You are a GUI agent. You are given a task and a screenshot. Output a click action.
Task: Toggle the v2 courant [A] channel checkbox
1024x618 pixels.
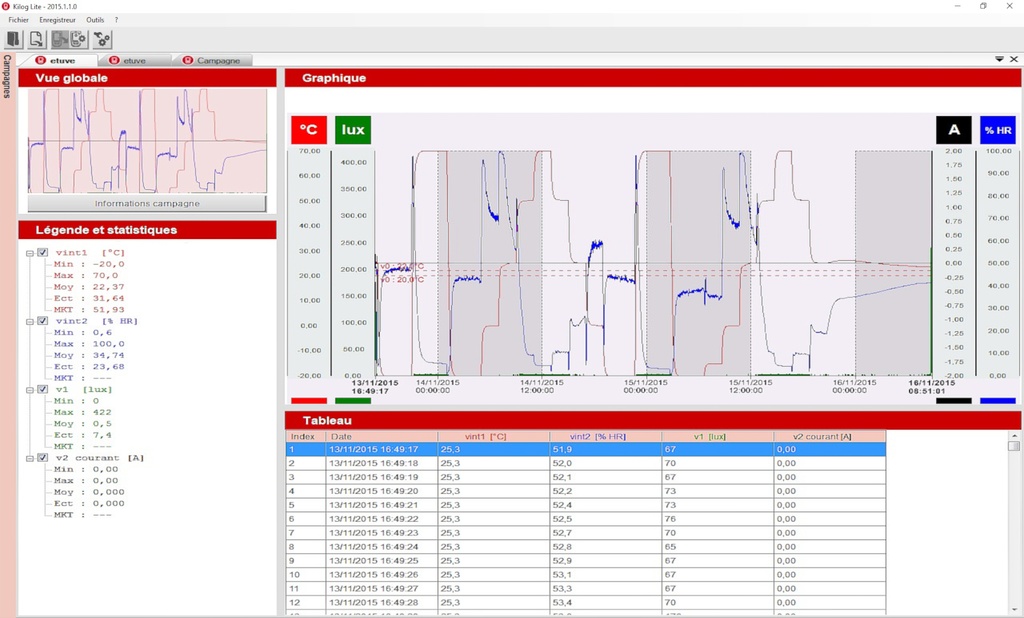42,458
